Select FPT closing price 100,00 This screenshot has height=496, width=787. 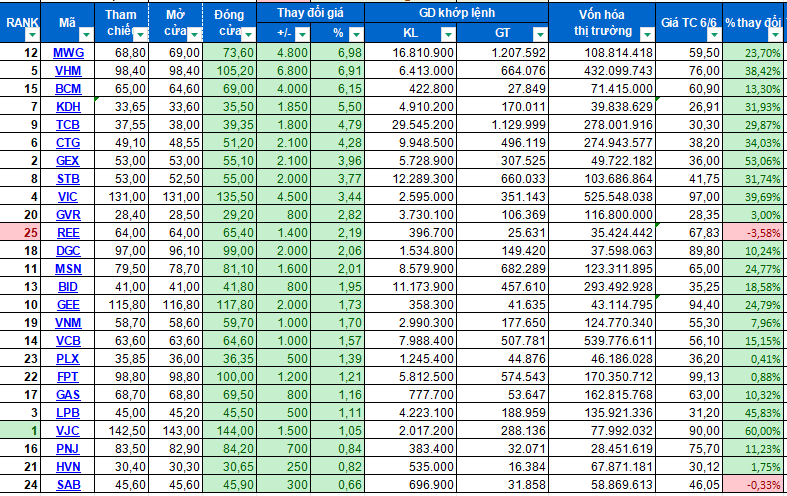pos(230,377)
